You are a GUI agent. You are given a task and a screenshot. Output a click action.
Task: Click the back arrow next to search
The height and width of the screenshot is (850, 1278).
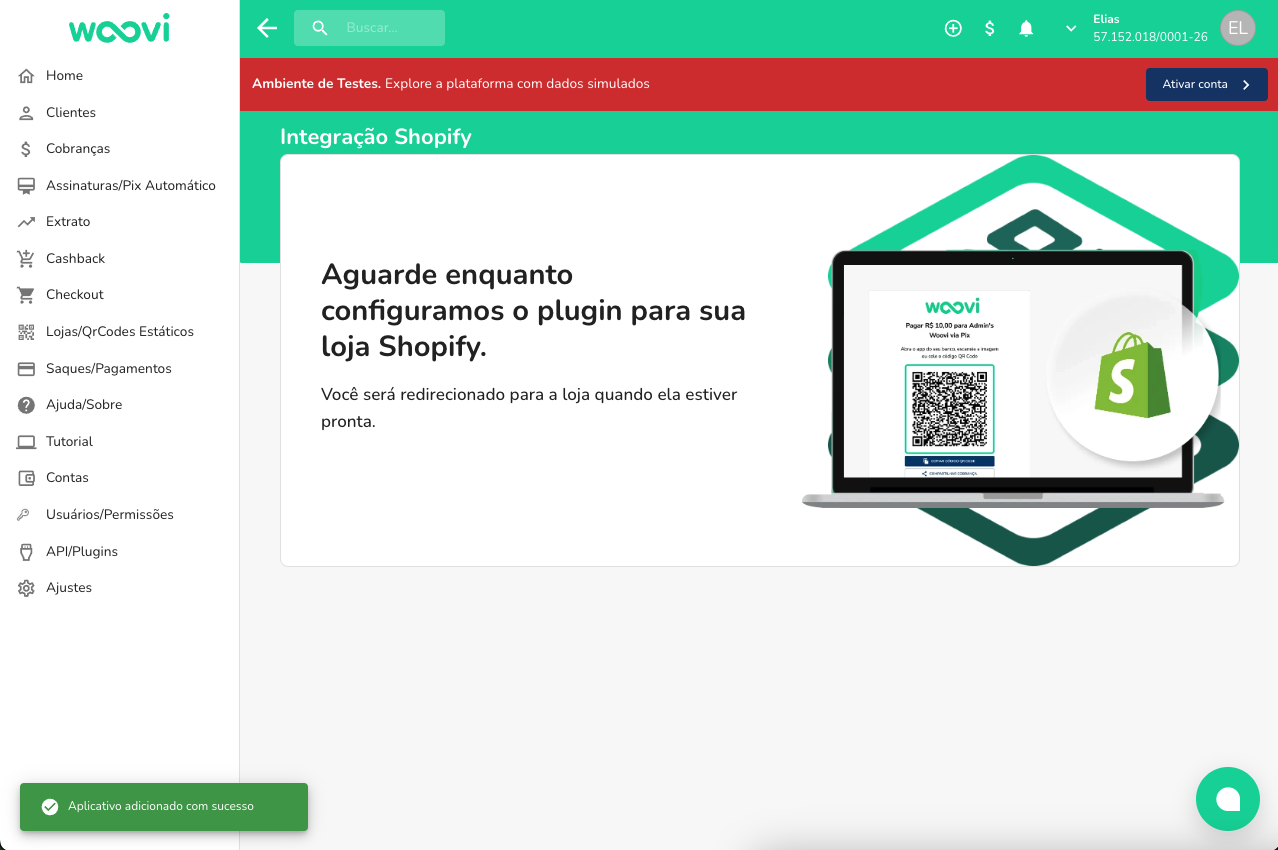click(266, 28)
